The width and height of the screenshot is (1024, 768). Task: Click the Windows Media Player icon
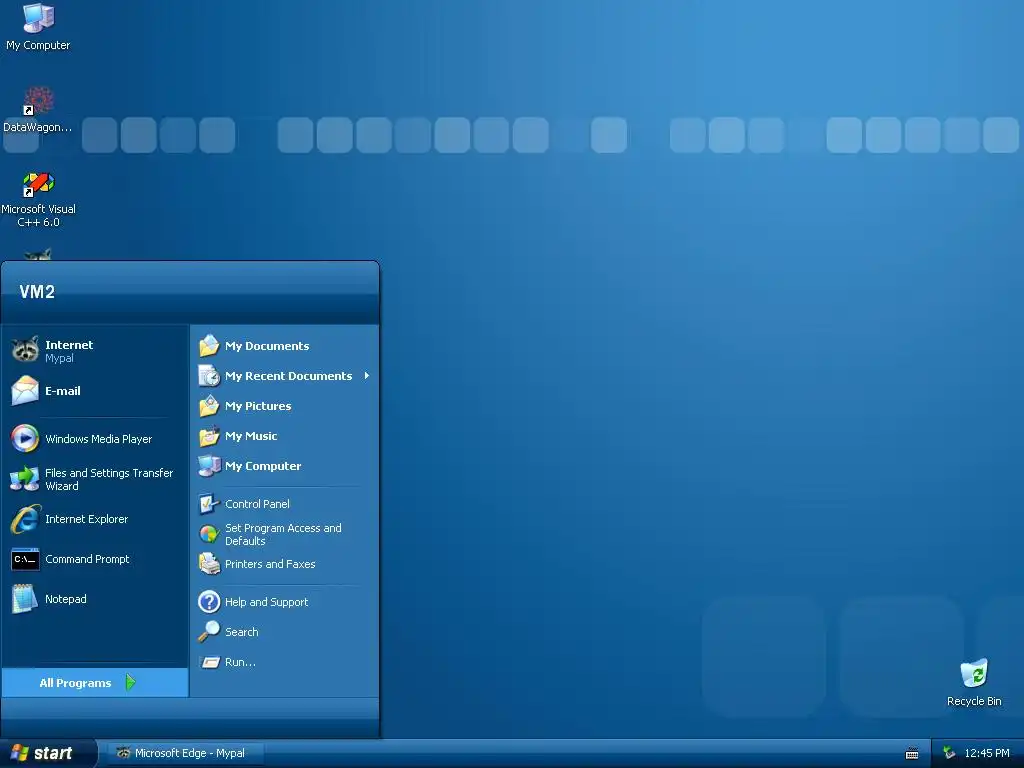[x=25, y=438]
